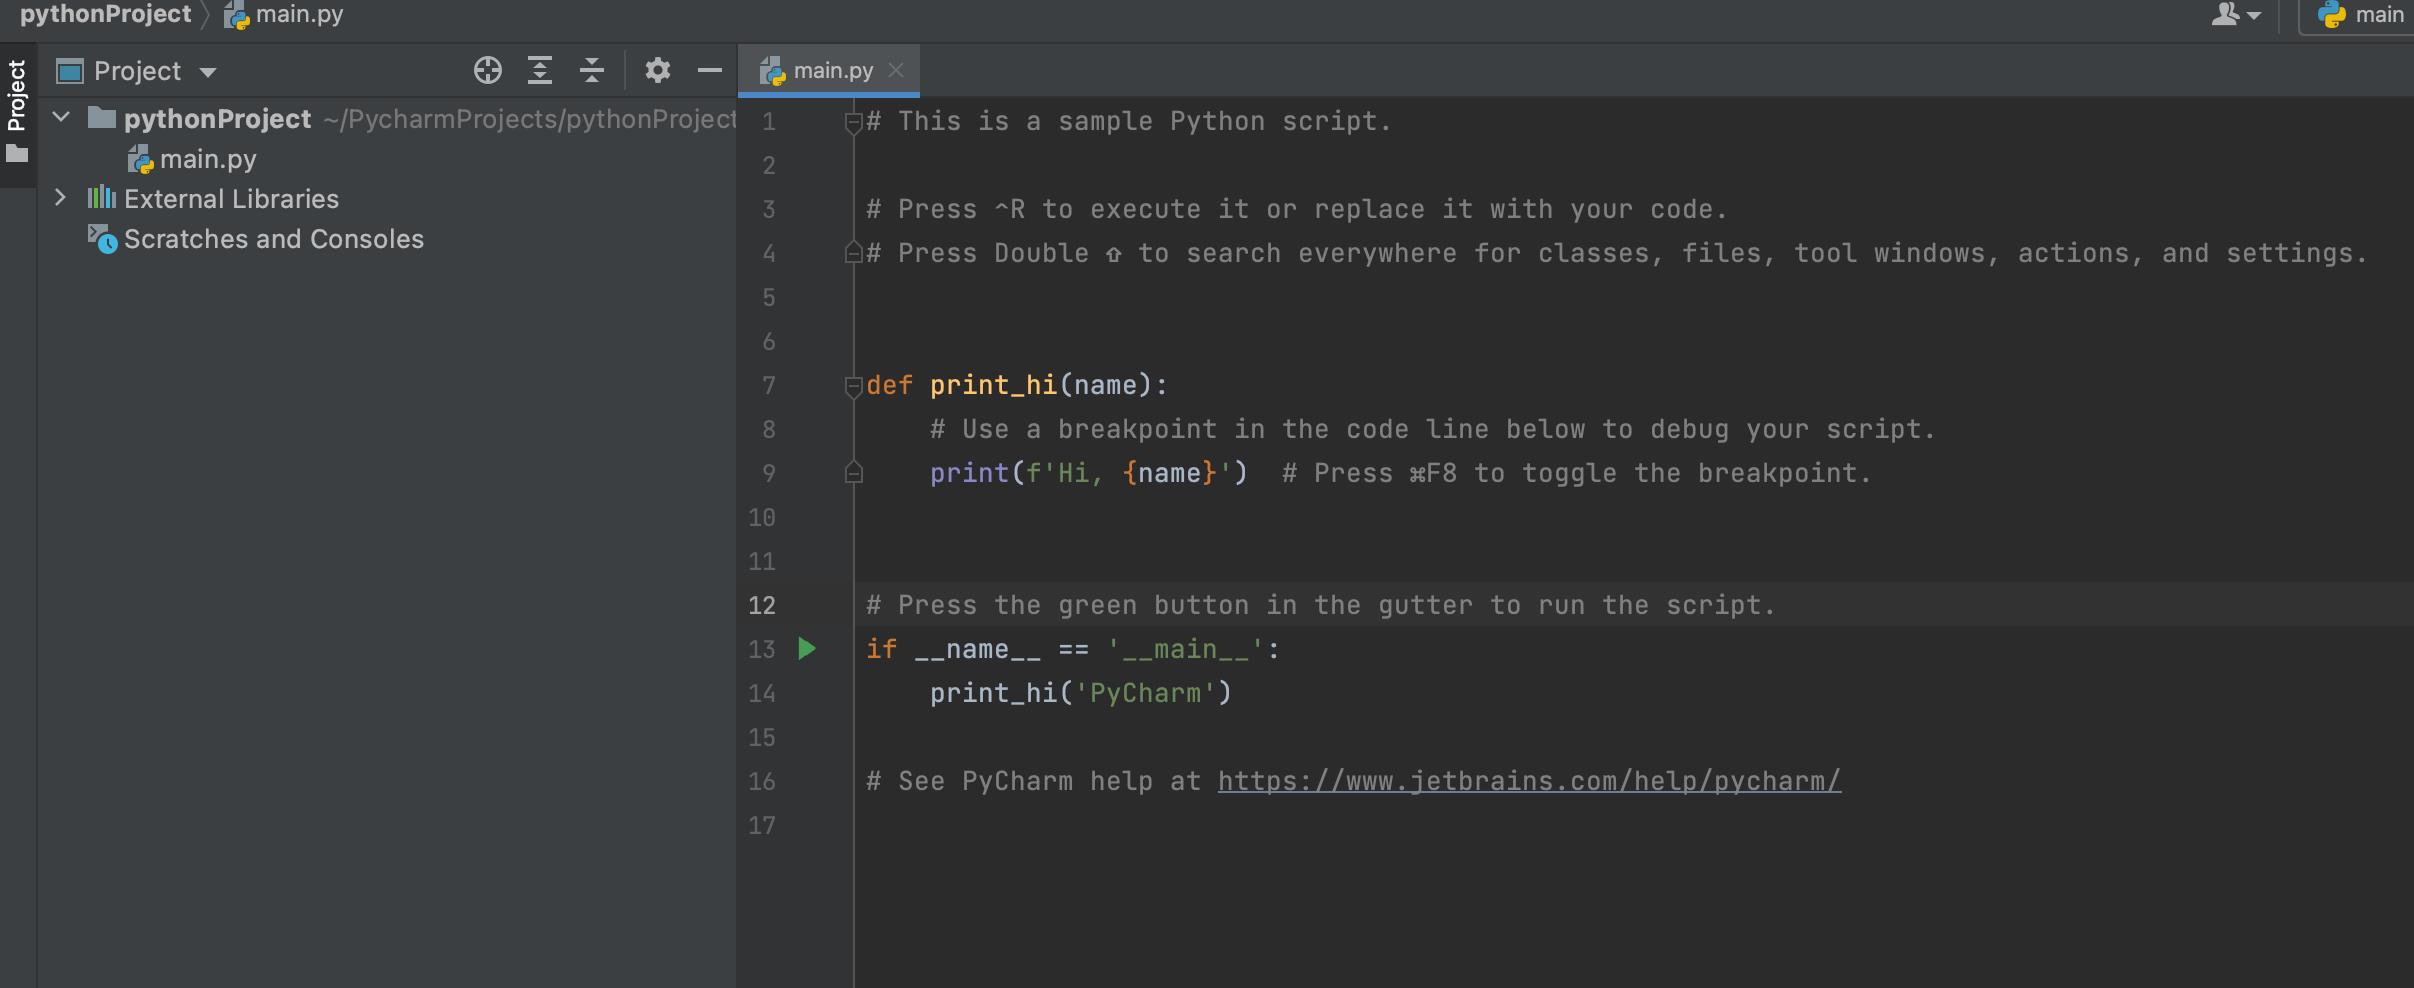This screenshot has width=2414, height=988.
Task: Click line number 9 in gutter
Action: coord(768,473)
